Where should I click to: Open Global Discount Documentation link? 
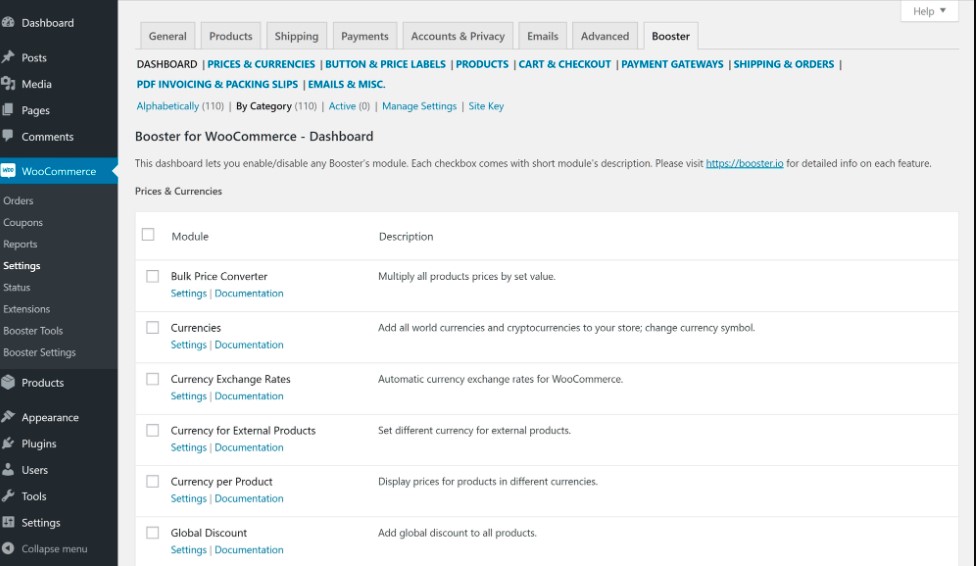249,550
